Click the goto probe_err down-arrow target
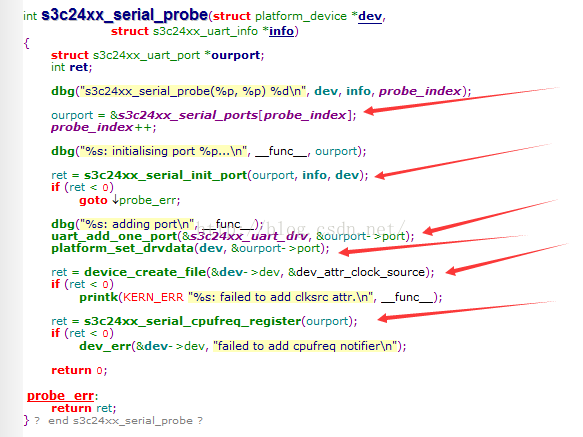 (x=146, y=200)
